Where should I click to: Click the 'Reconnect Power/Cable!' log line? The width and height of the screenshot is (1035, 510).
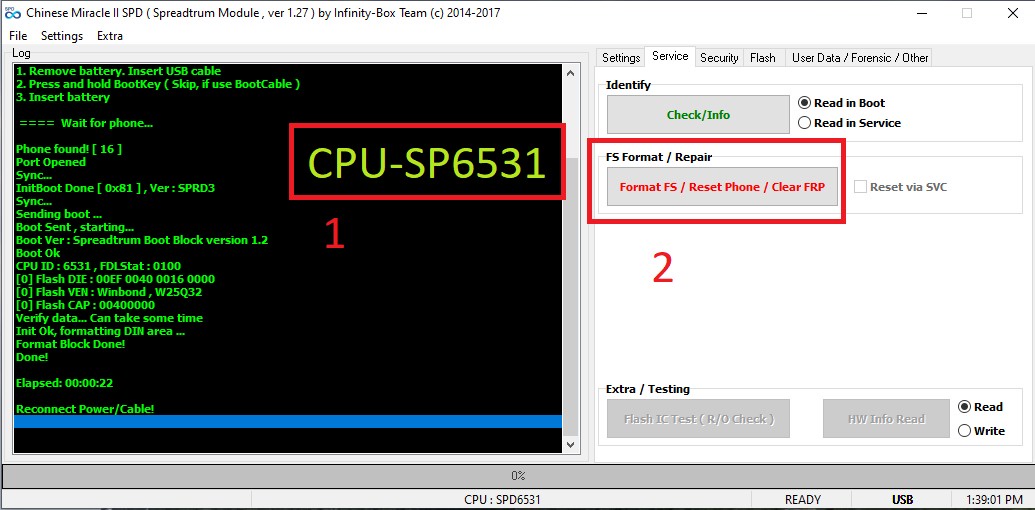click(x=85, y=409)
